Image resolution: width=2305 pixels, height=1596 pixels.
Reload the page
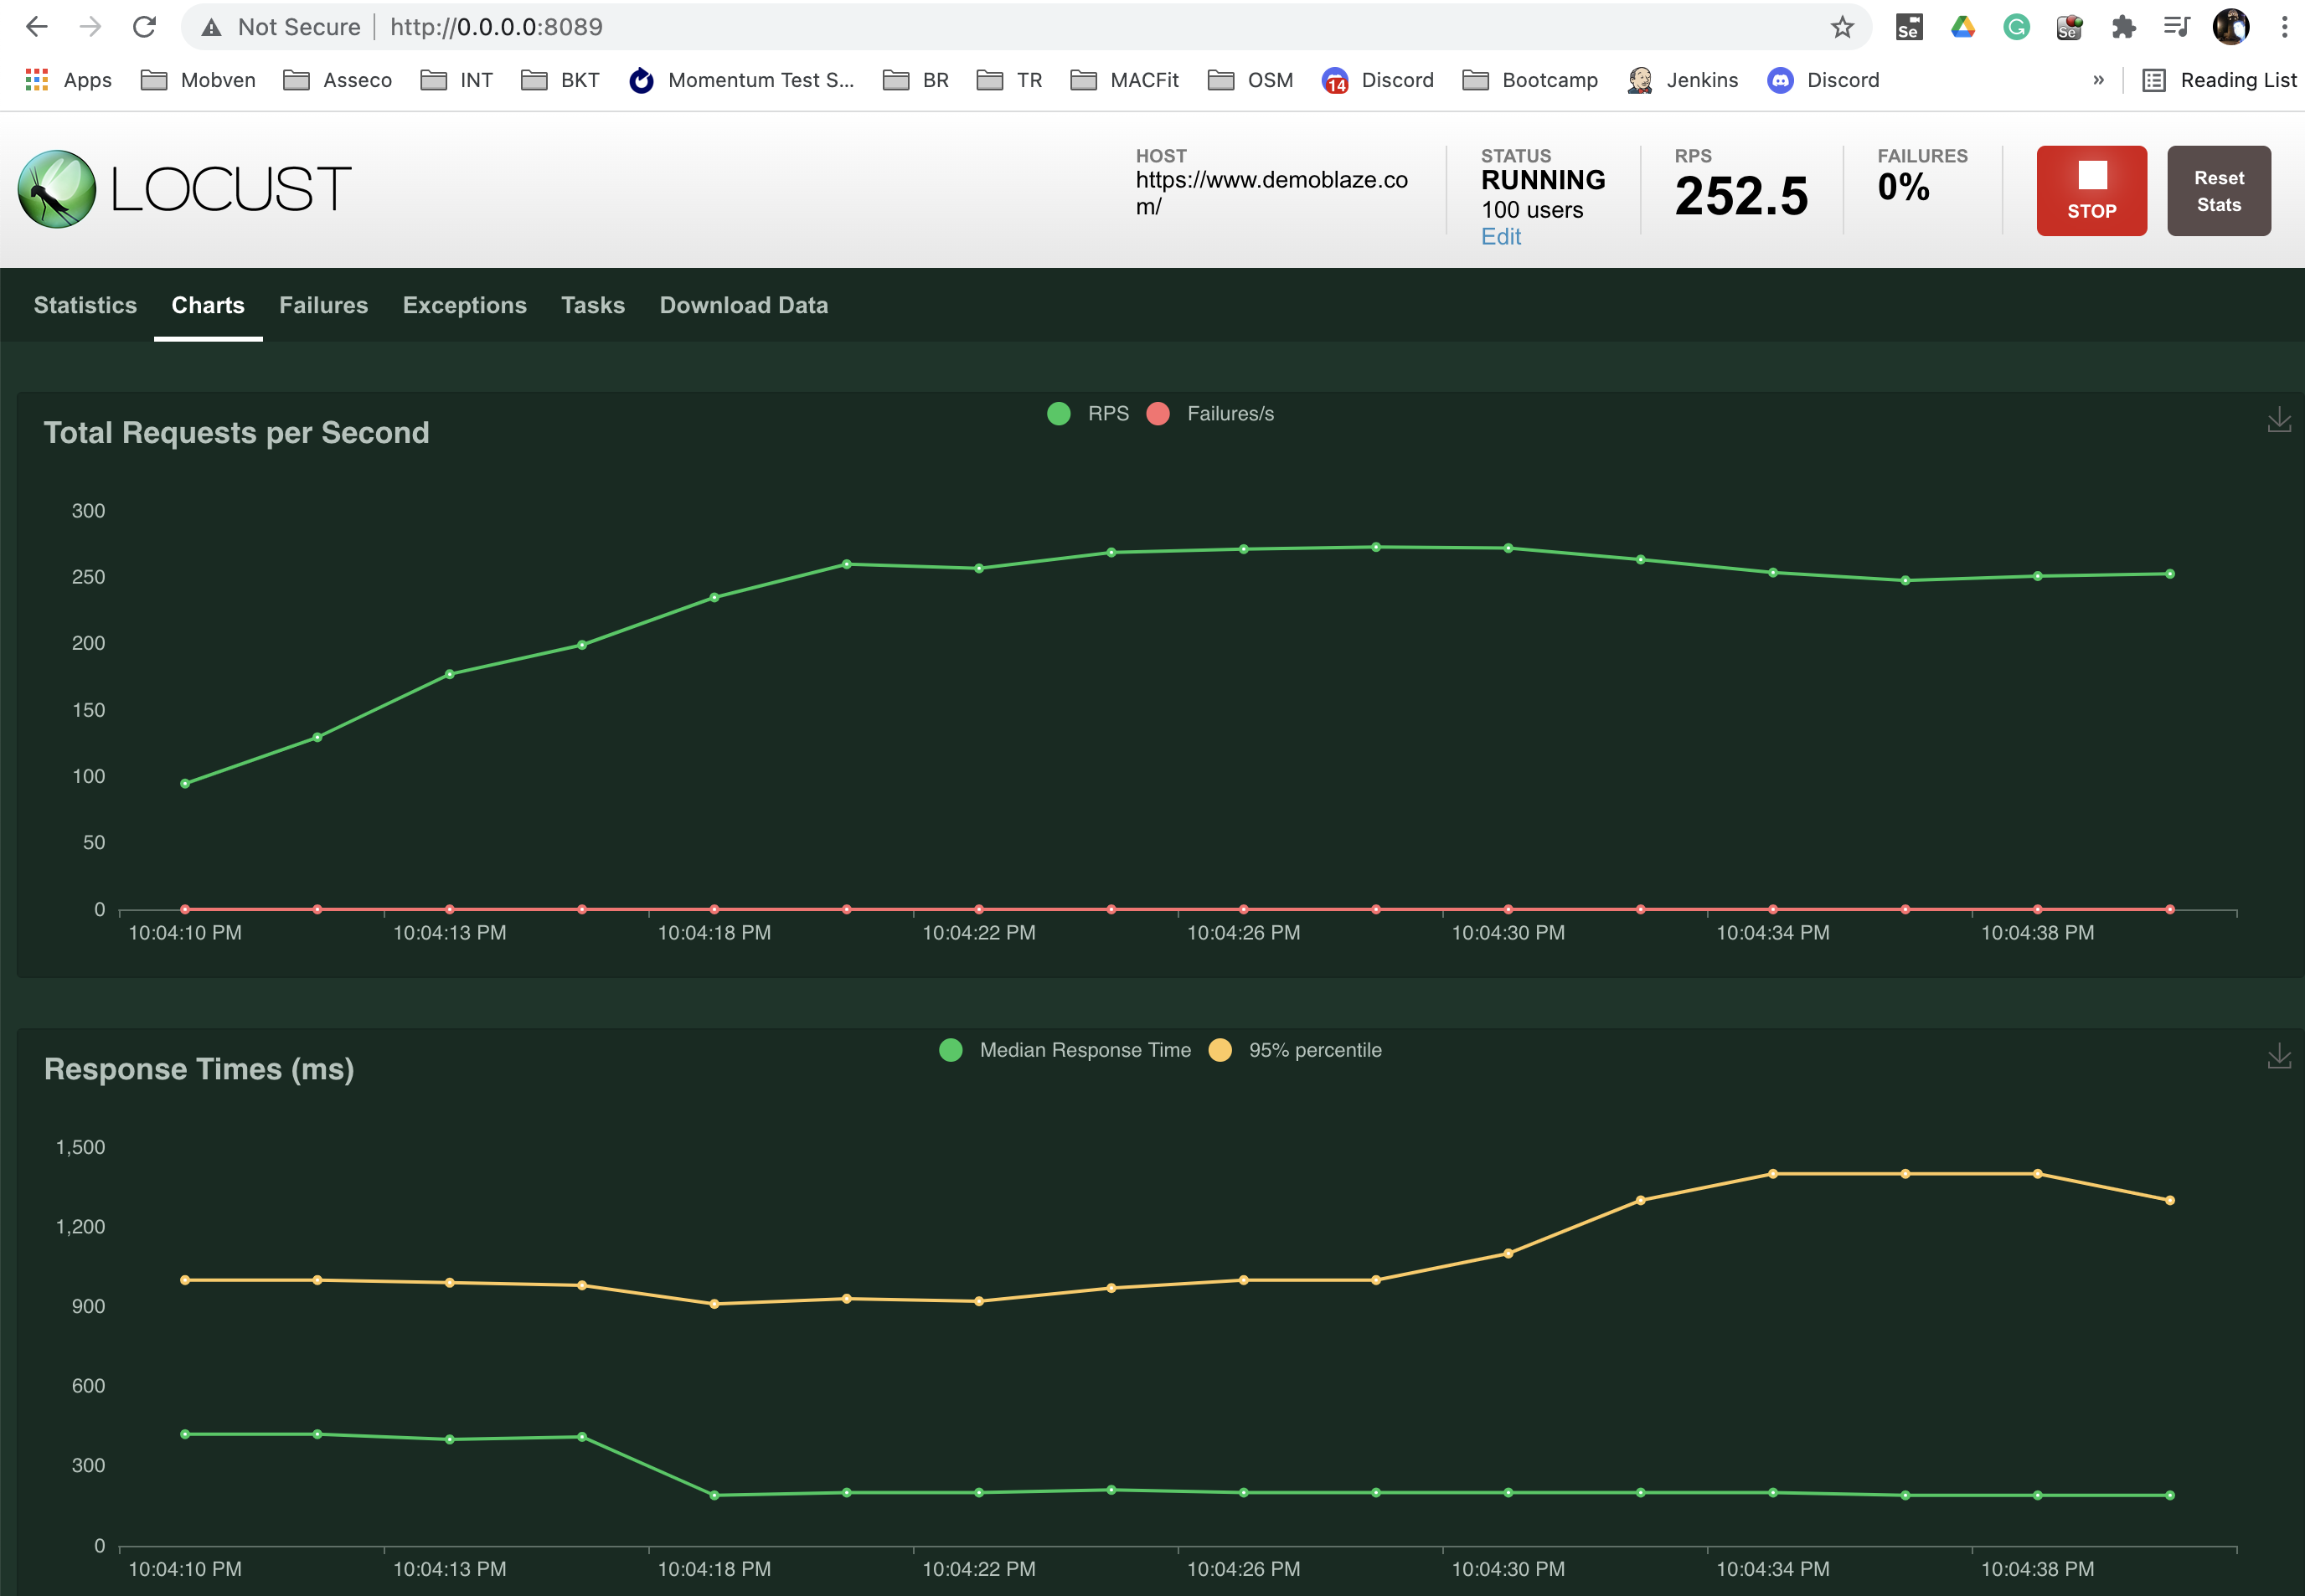(145, 26)
